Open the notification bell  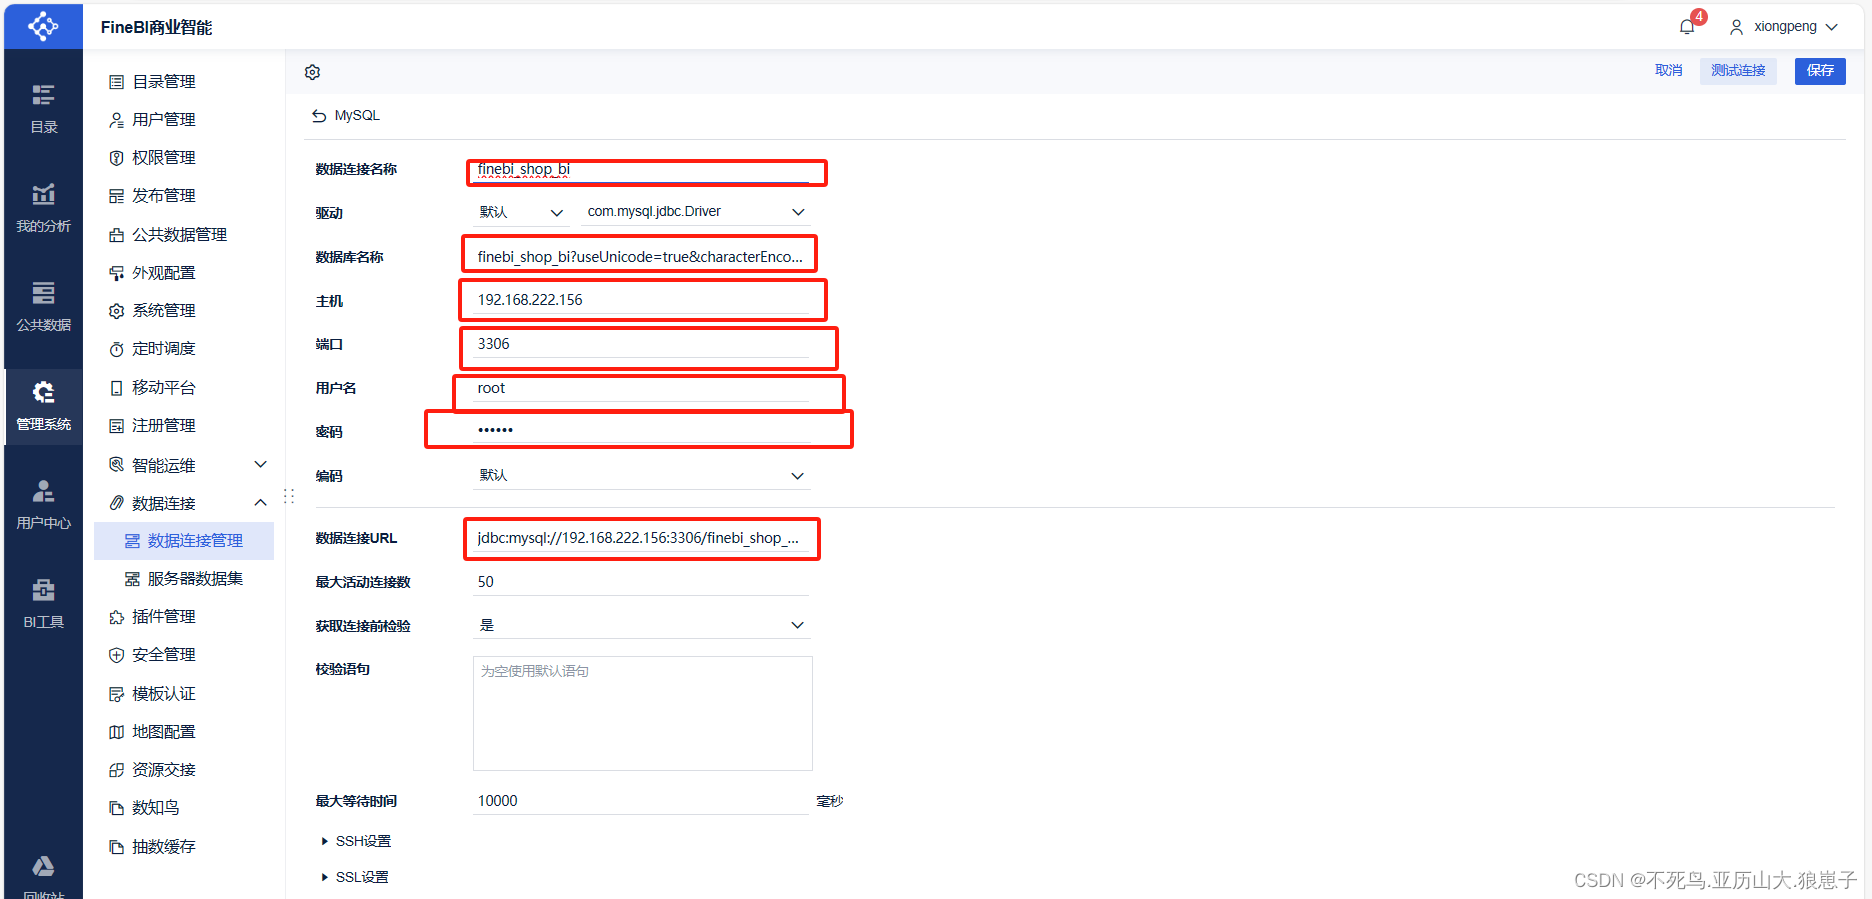click(1687, 27)
